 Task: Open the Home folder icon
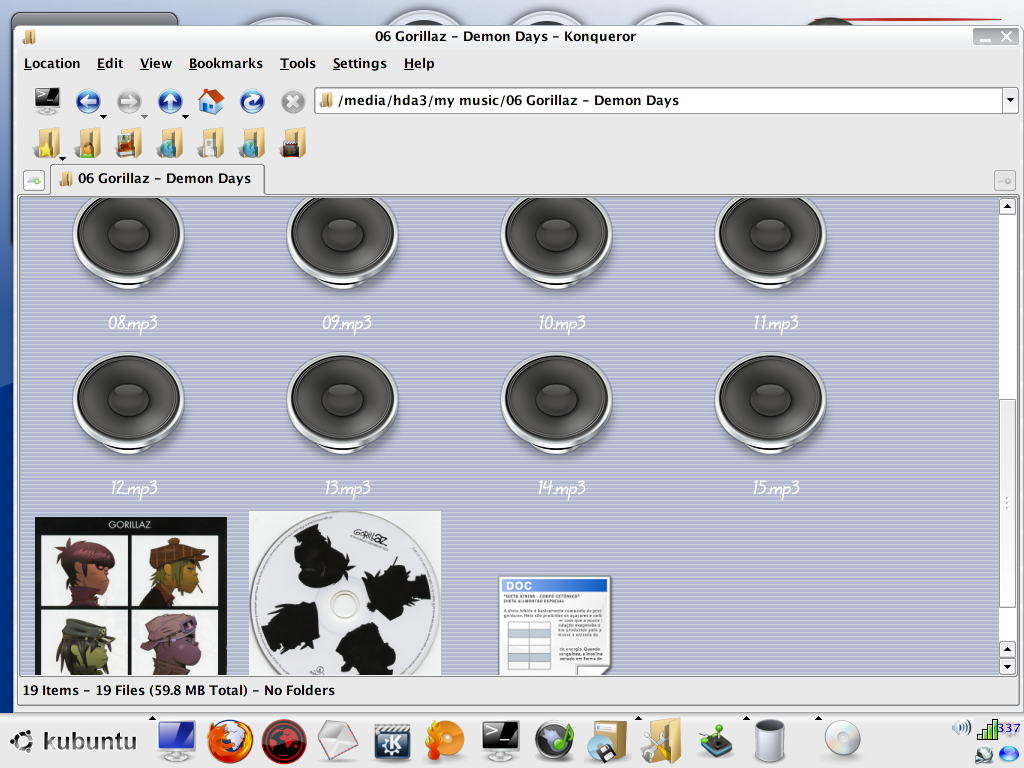tap(211, 101)
